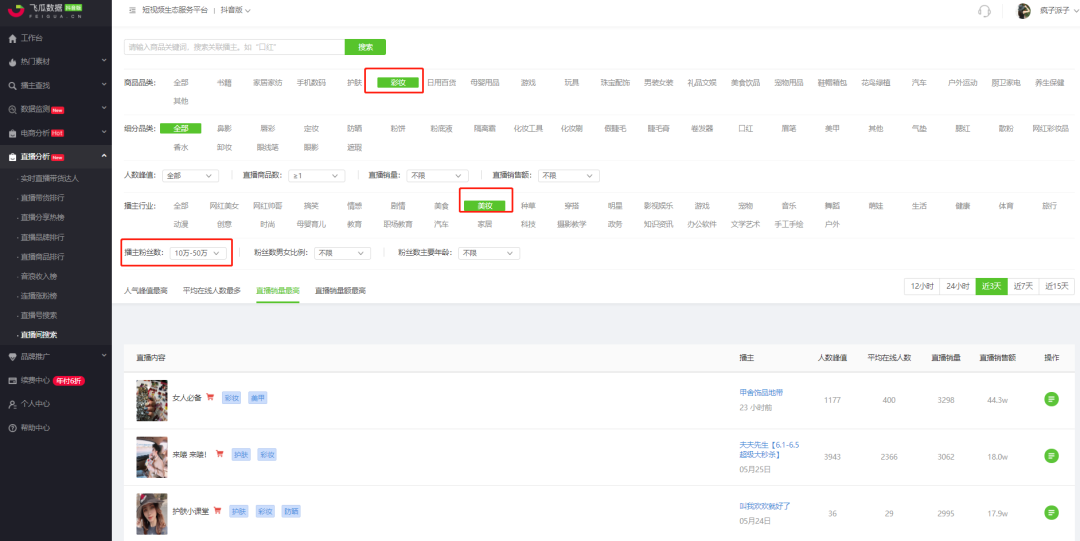Open the 粉丝数男女比例 dropdown
This screenshot has width=1080, height=541.
point(342,254)
